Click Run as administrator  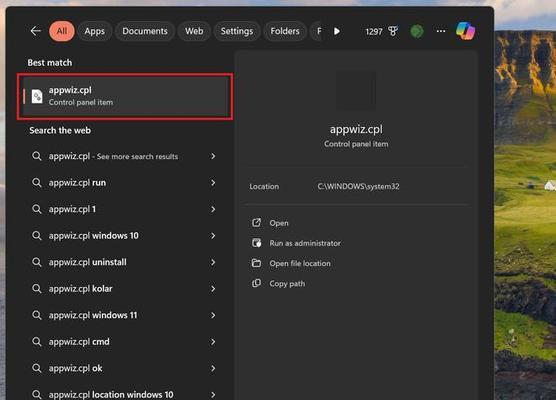305,243
